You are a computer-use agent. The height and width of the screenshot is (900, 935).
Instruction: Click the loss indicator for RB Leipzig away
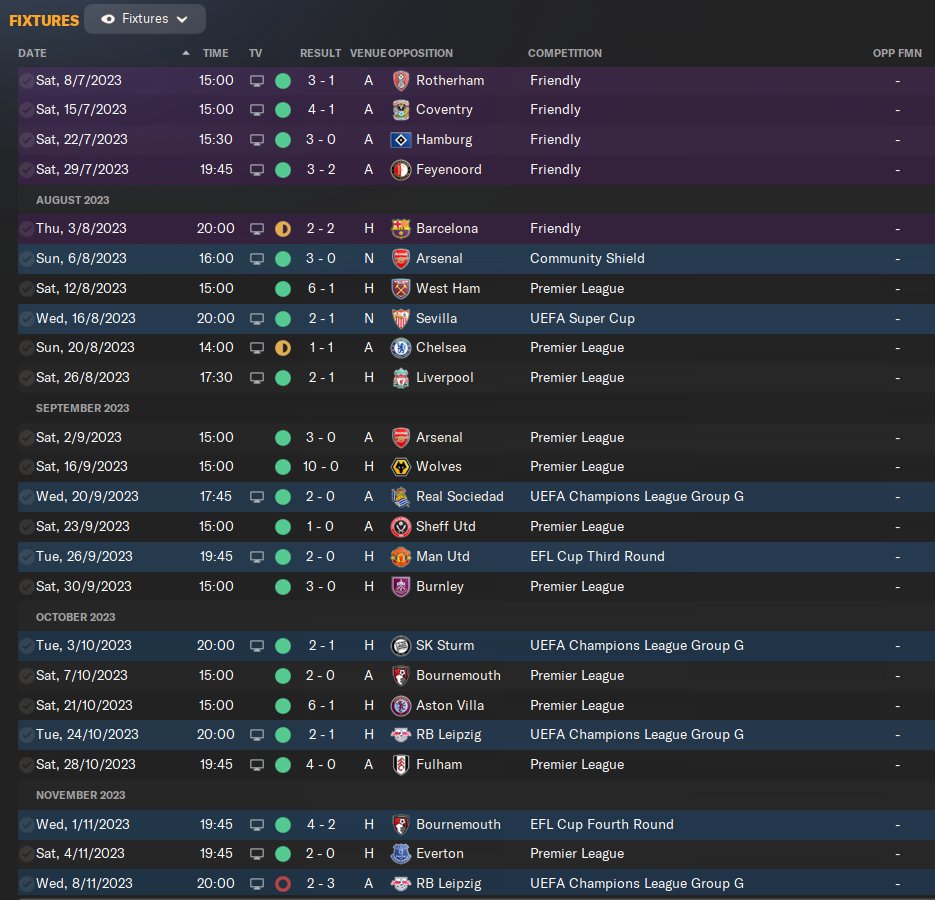coord(283,884)
